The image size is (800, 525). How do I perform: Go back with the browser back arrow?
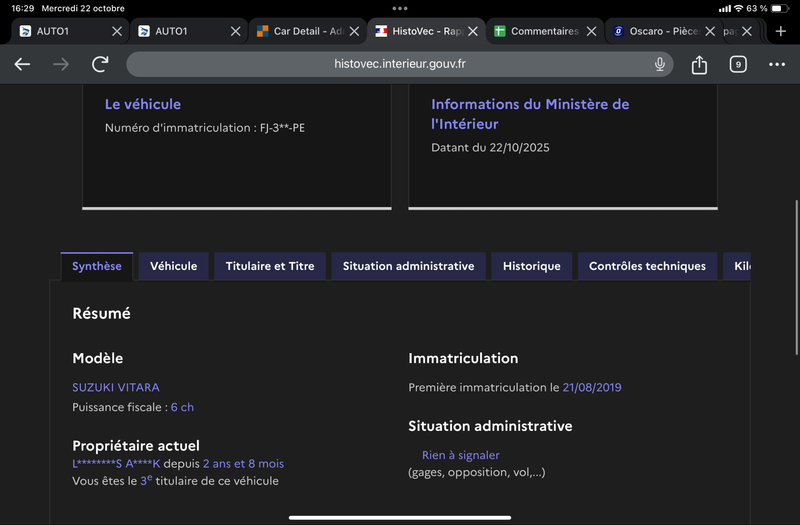point(22,64)
